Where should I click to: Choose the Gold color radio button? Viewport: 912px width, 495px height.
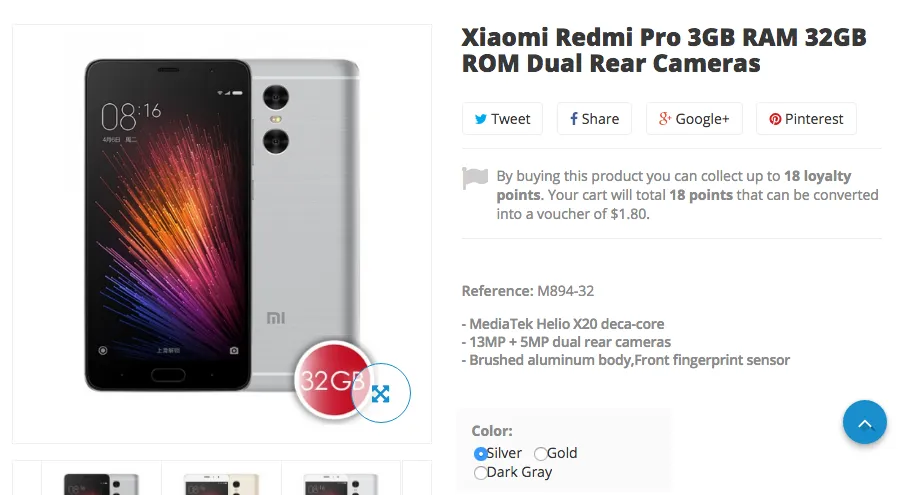[541, 454]
